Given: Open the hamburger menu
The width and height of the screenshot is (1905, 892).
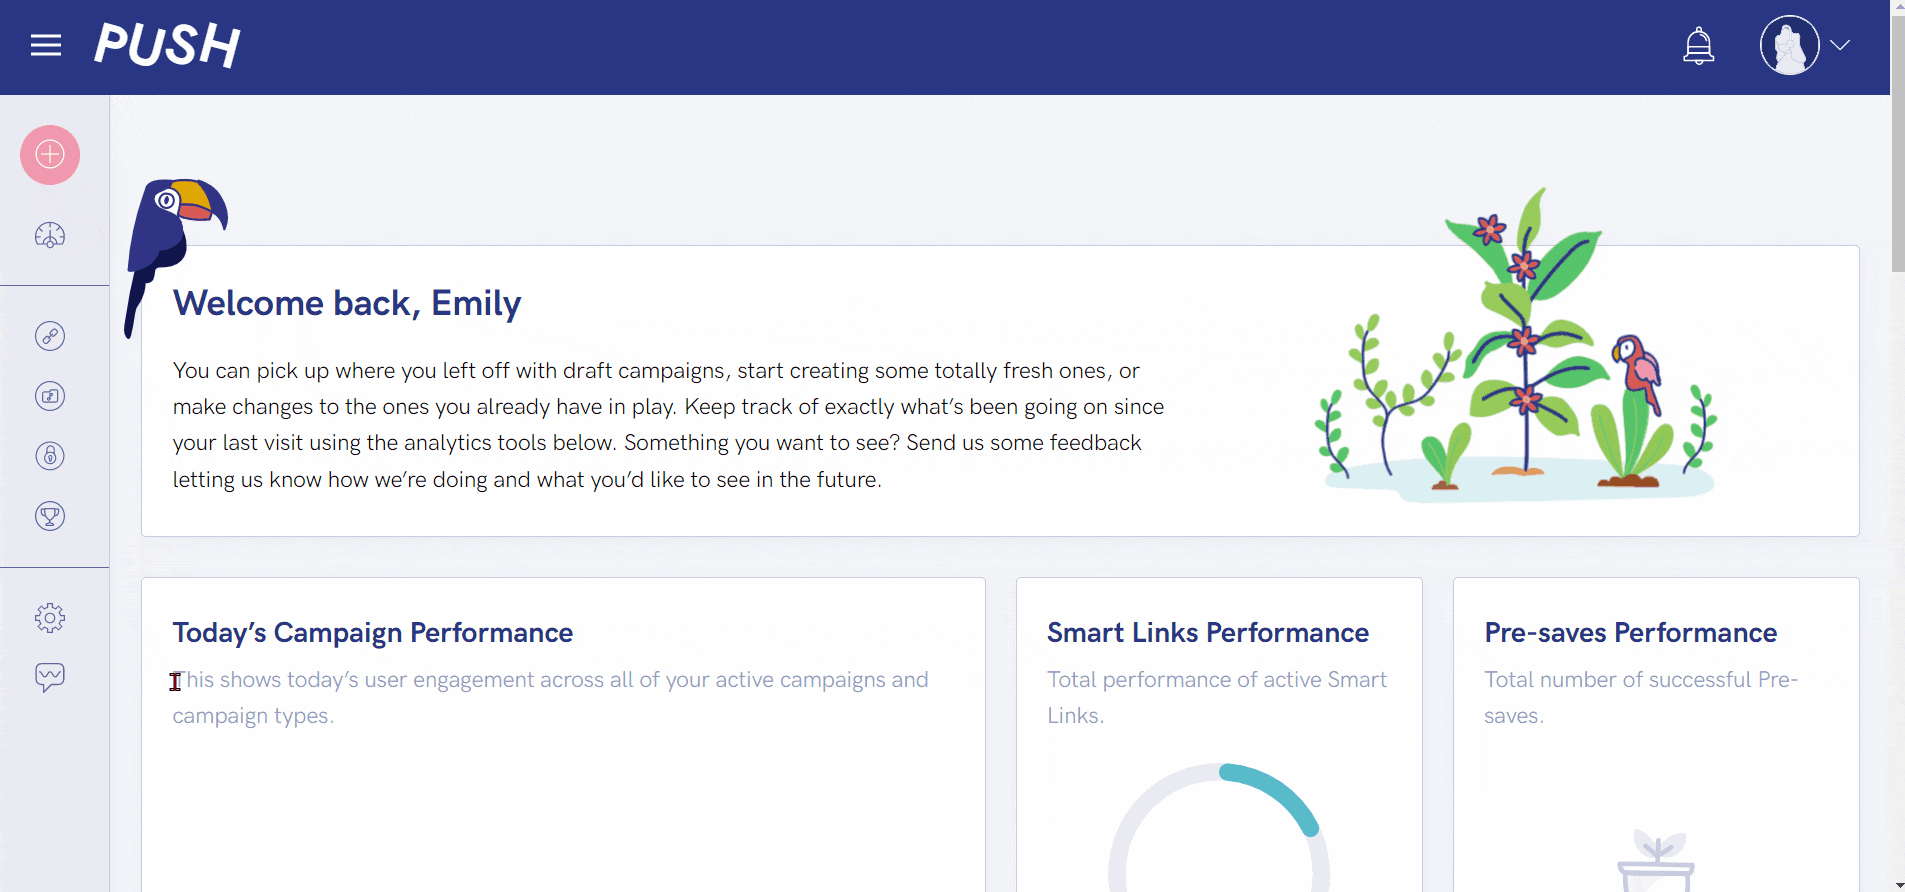Looking at the screenshot, I should tap(46, 45).
